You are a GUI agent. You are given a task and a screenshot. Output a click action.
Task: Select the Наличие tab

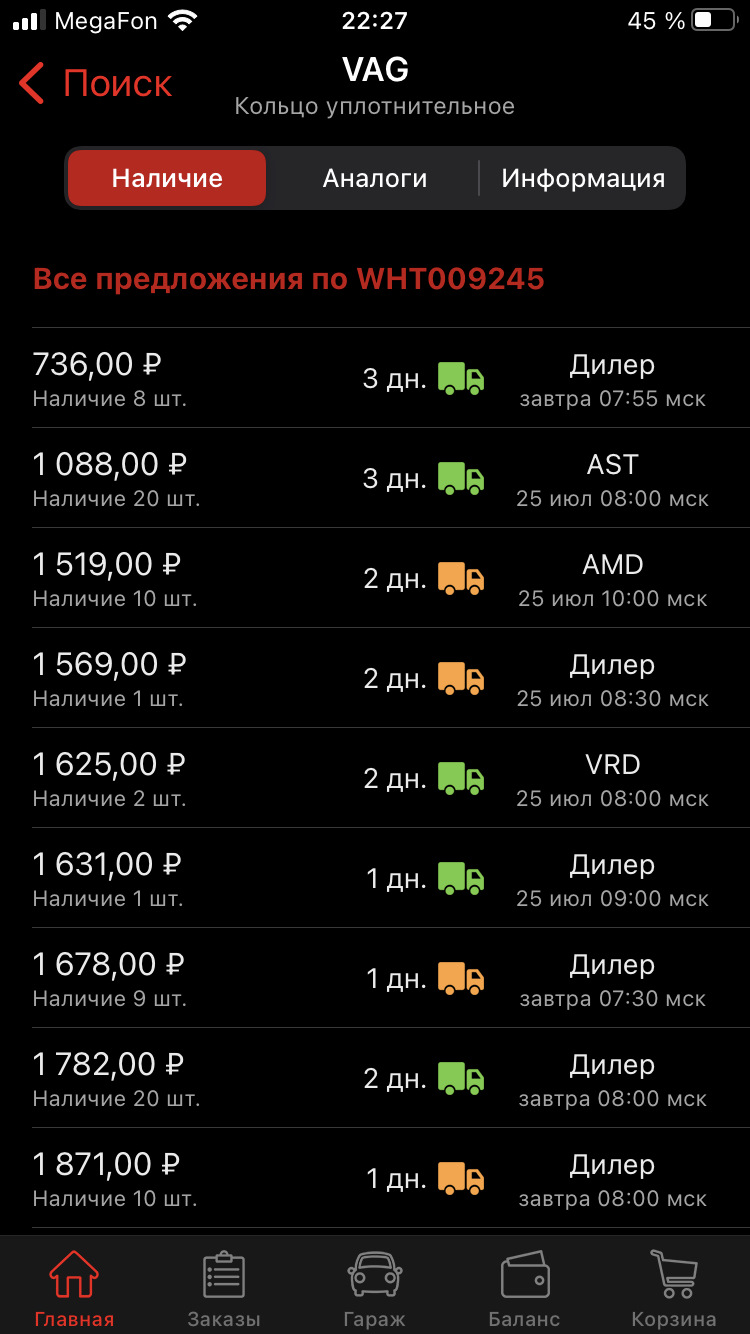coord(167,179)
